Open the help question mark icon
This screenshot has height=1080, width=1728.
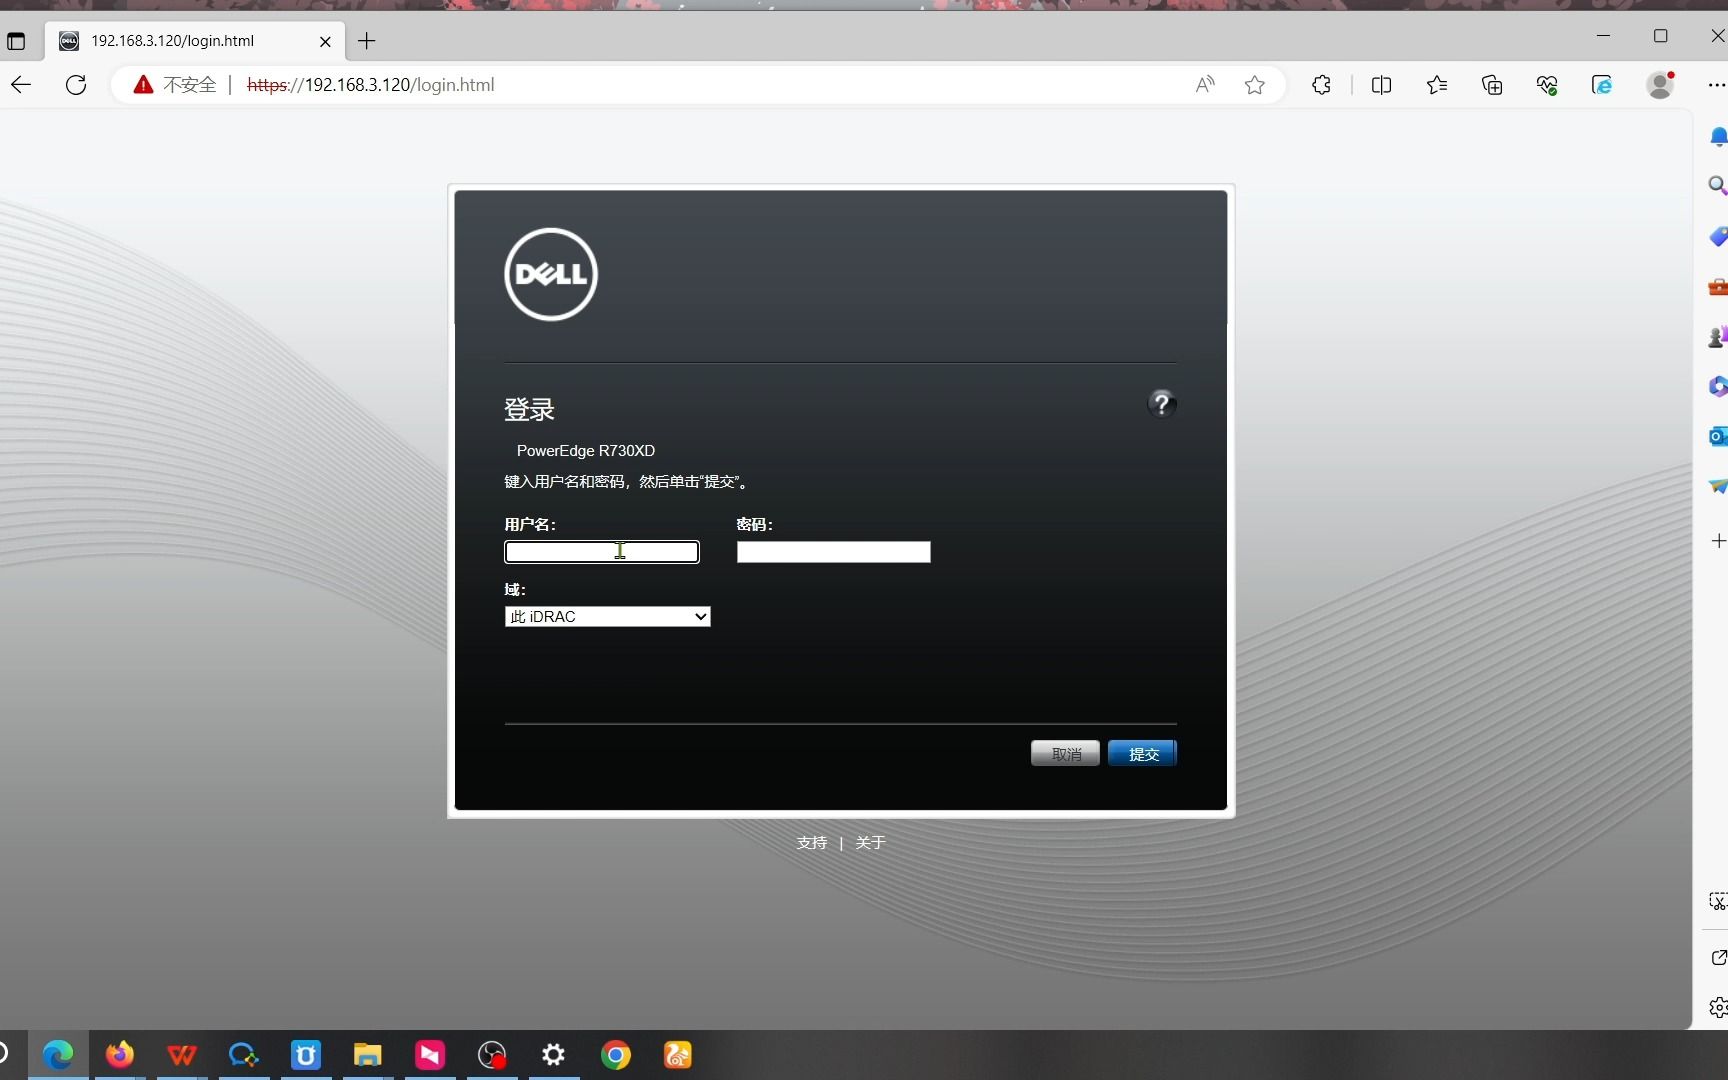(x=1161, y=404)
